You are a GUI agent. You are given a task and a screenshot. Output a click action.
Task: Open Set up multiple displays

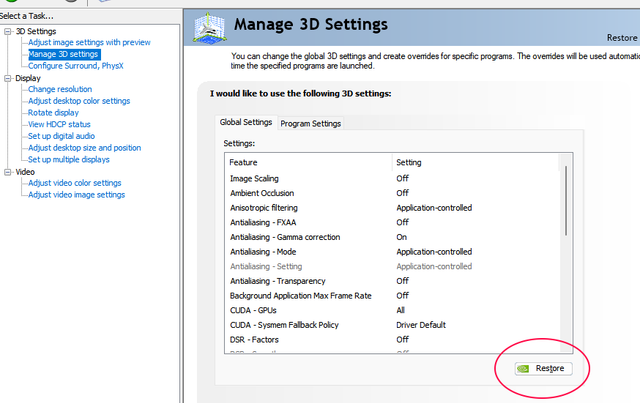tap(69, 160)
